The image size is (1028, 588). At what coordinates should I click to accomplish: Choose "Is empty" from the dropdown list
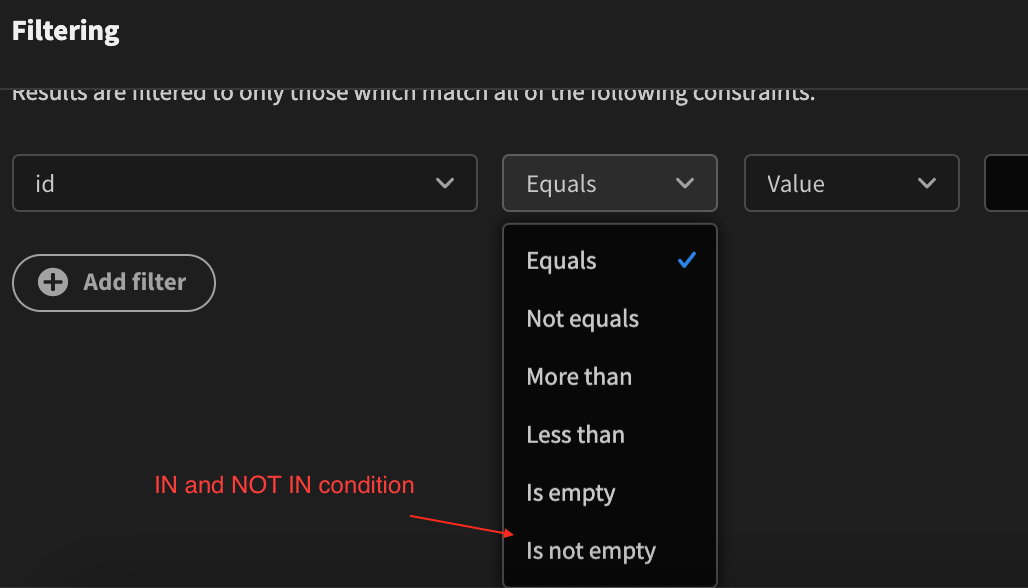[570, 492]
